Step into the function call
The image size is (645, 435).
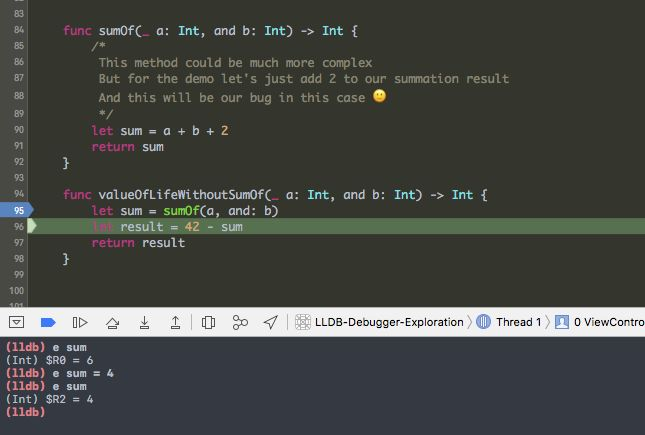[x=144, y=322]
